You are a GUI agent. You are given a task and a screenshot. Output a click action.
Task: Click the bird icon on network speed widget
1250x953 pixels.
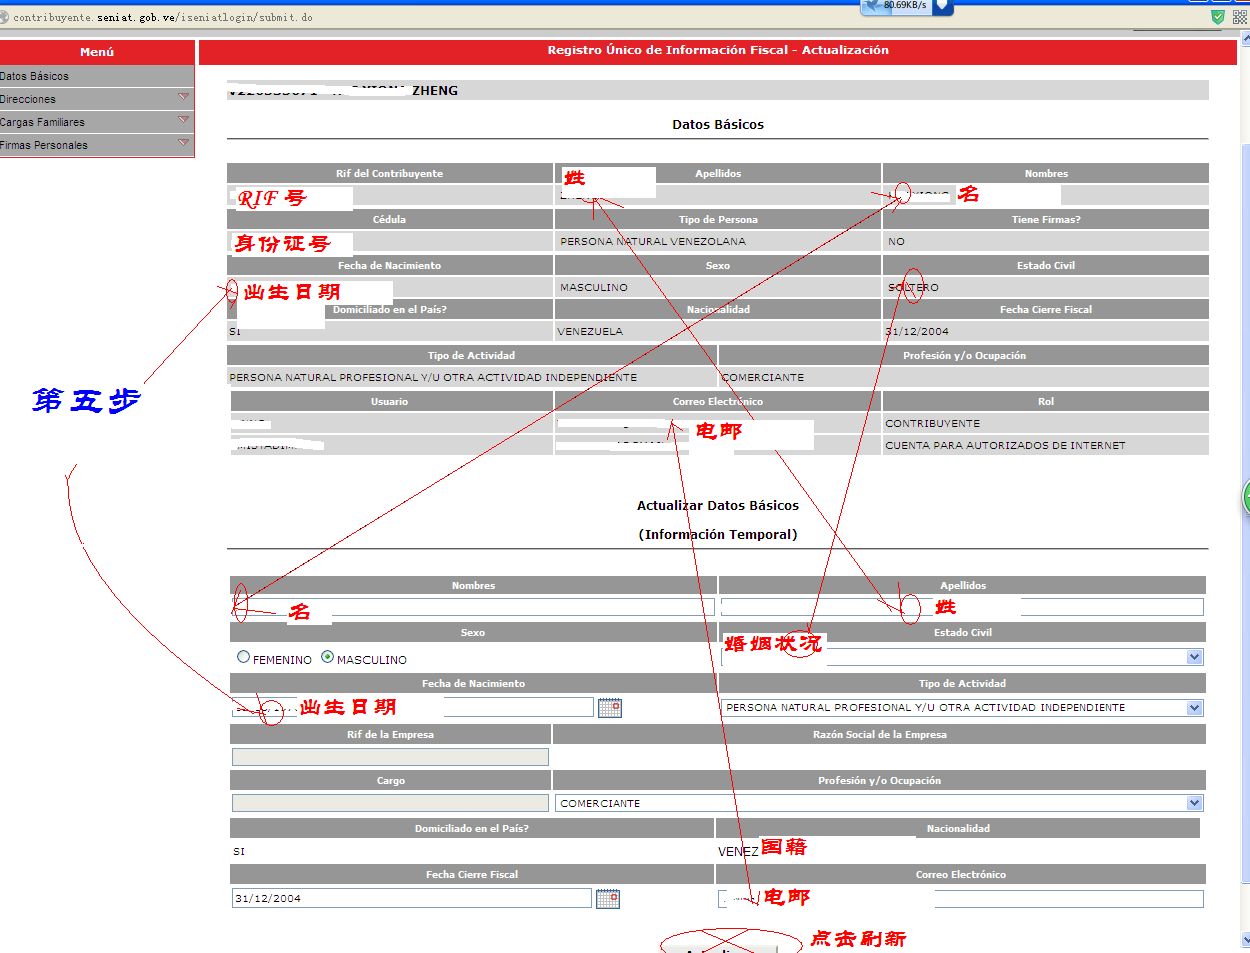point(873,6)
